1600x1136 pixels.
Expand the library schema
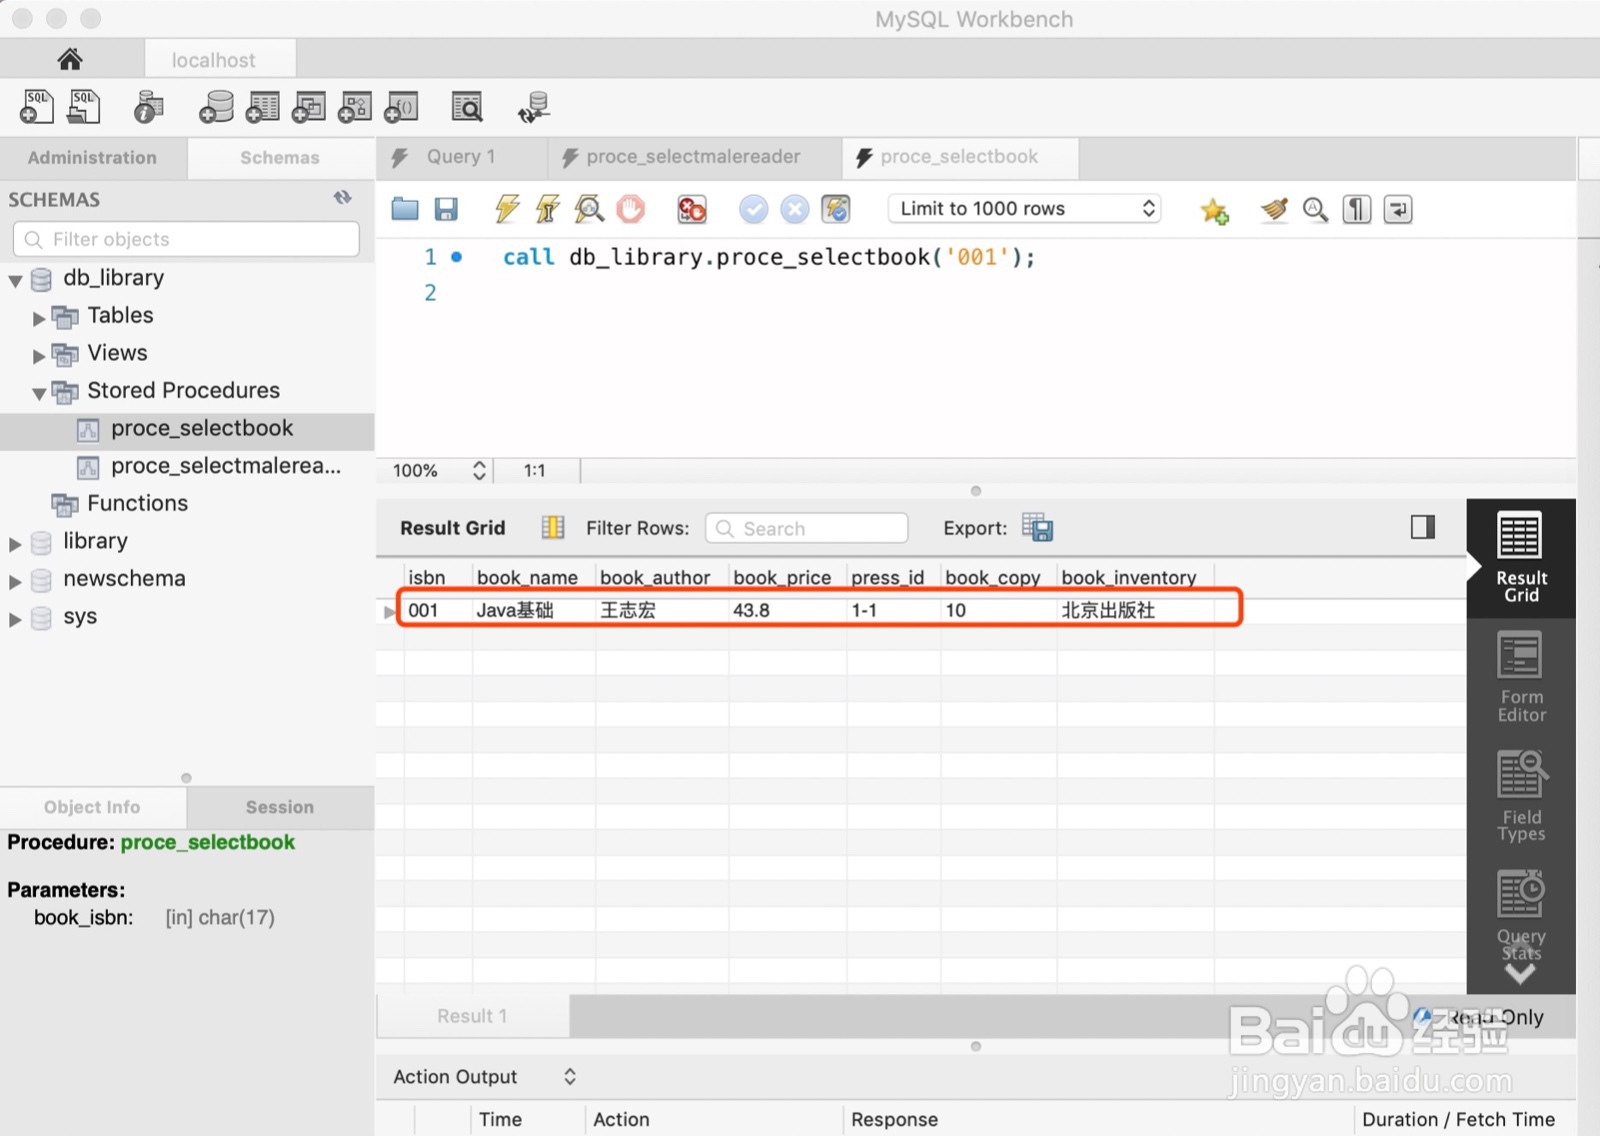[15, 544]
